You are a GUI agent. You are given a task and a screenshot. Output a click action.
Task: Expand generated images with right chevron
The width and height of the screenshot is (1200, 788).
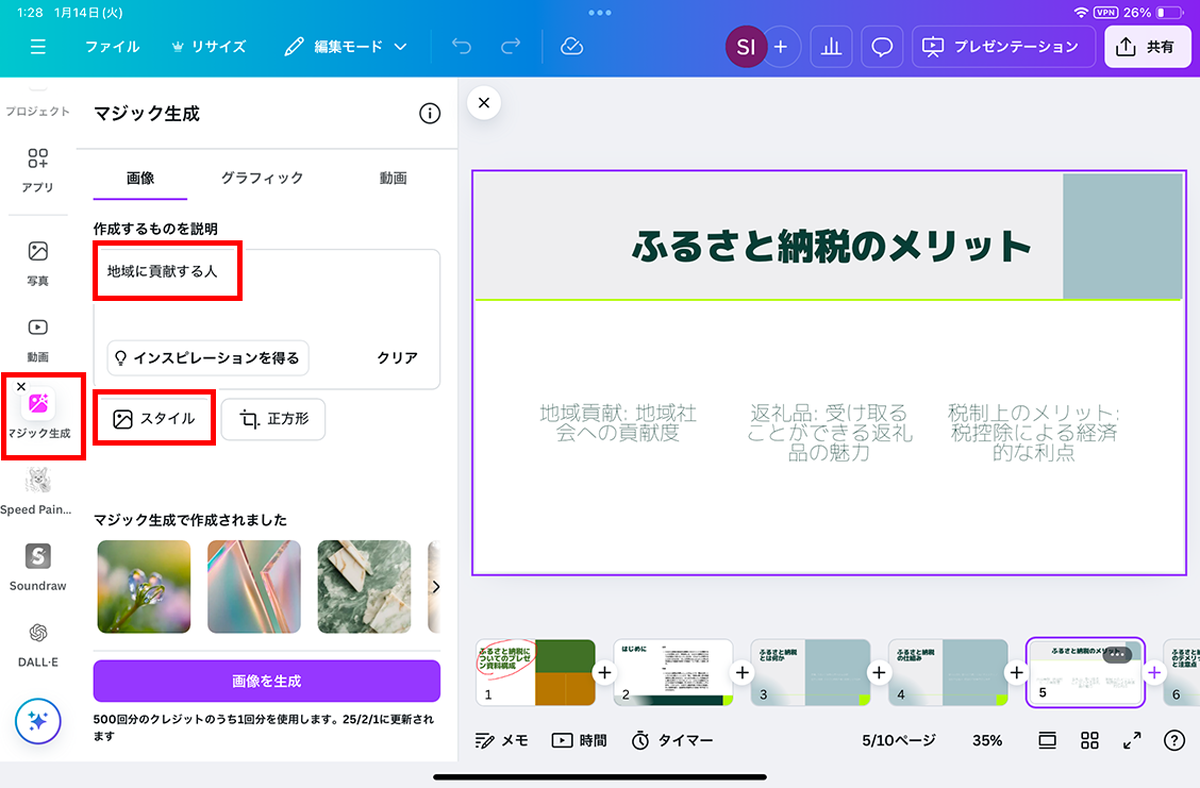pyautogui.click(x=435, y=587)
